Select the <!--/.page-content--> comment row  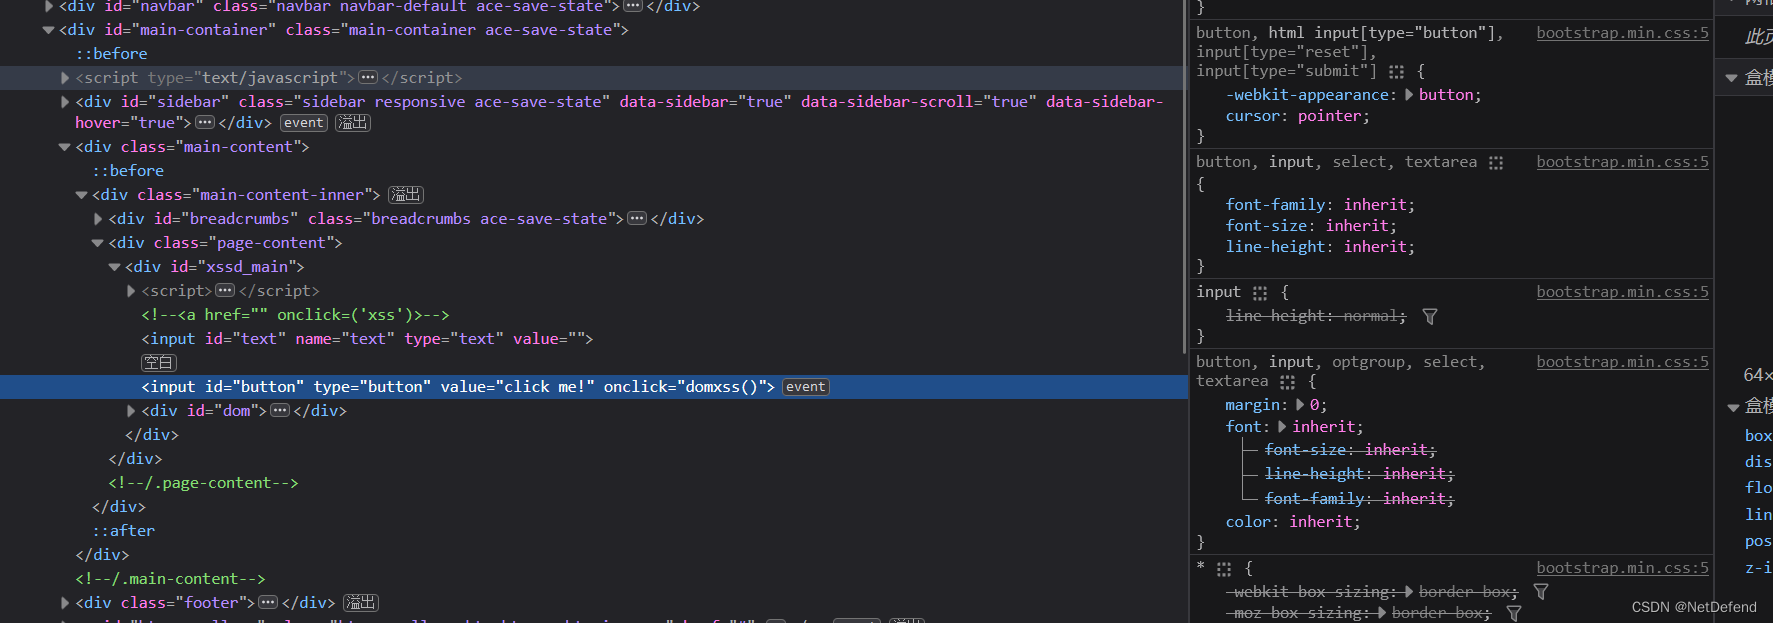pos(592,483)
